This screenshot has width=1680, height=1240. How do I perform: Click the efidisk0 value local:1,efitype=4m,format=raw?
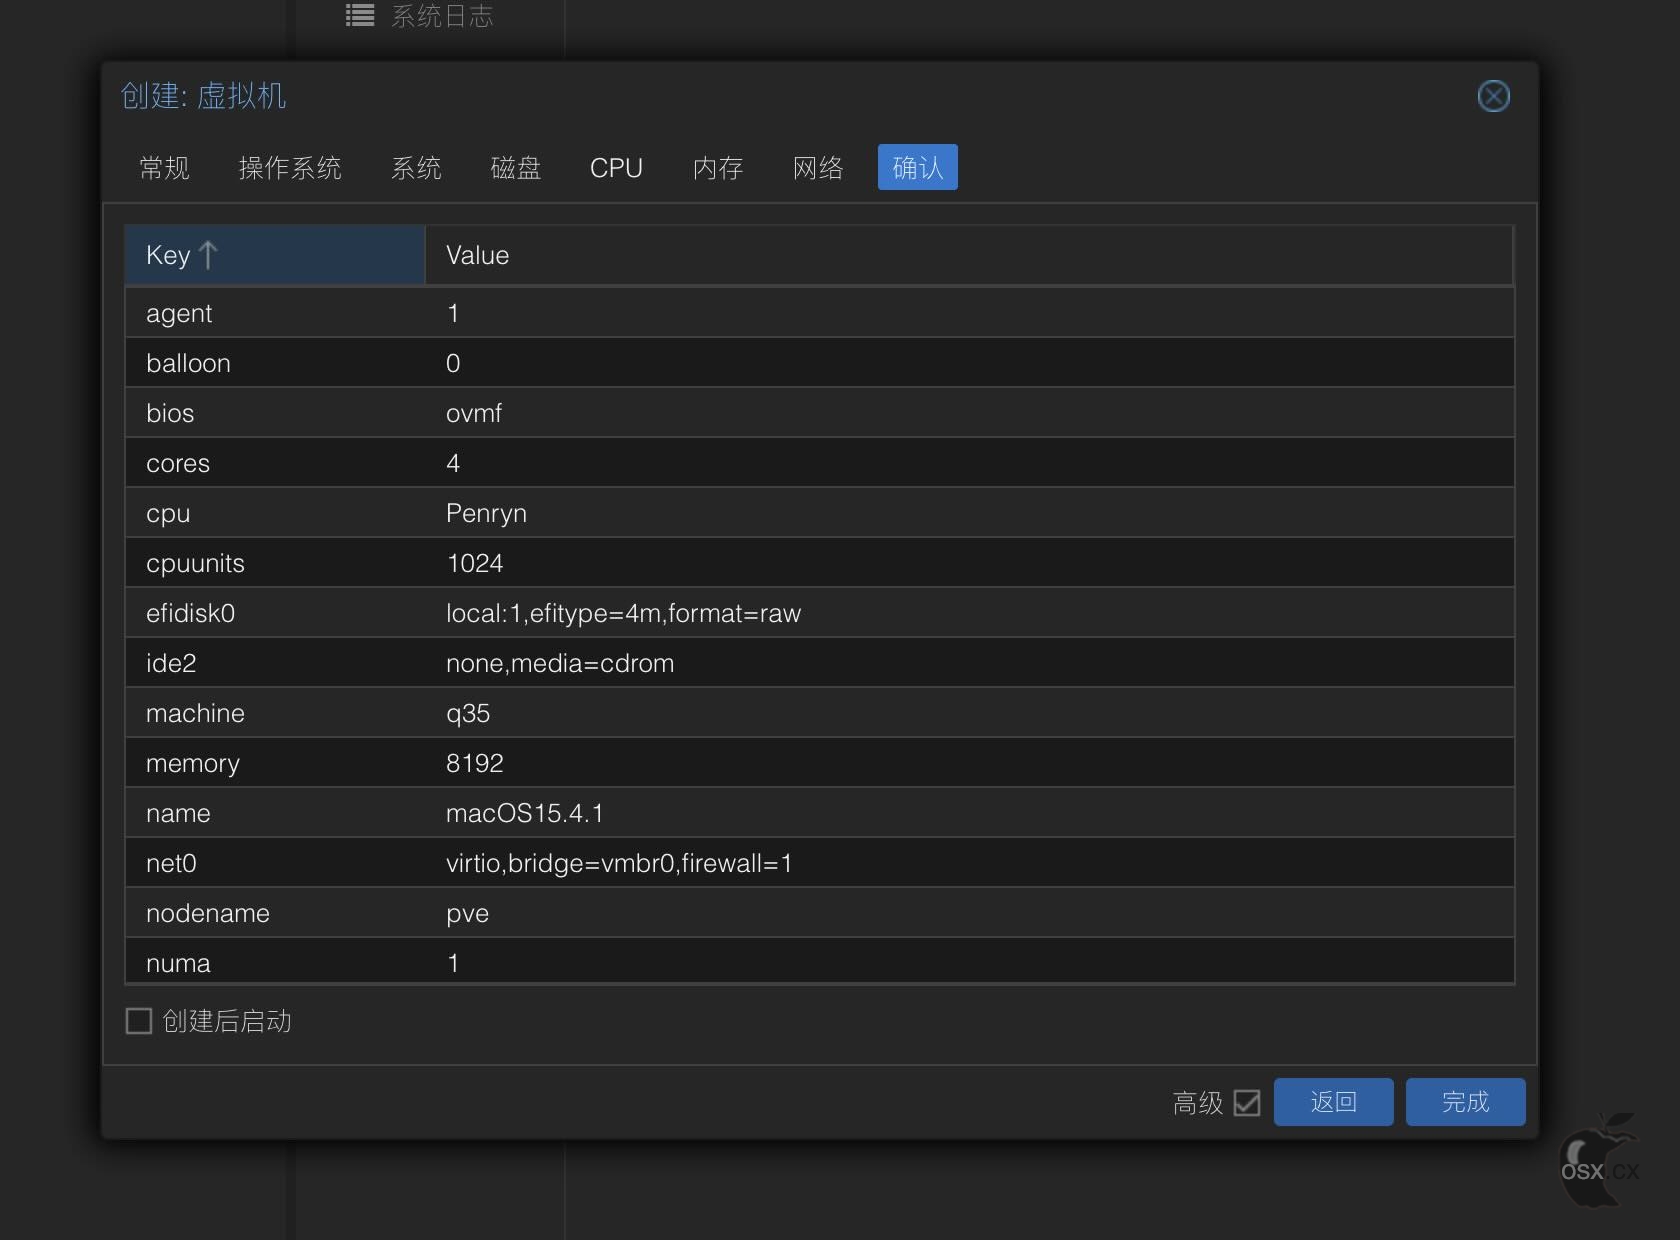[x=623, y=613]
